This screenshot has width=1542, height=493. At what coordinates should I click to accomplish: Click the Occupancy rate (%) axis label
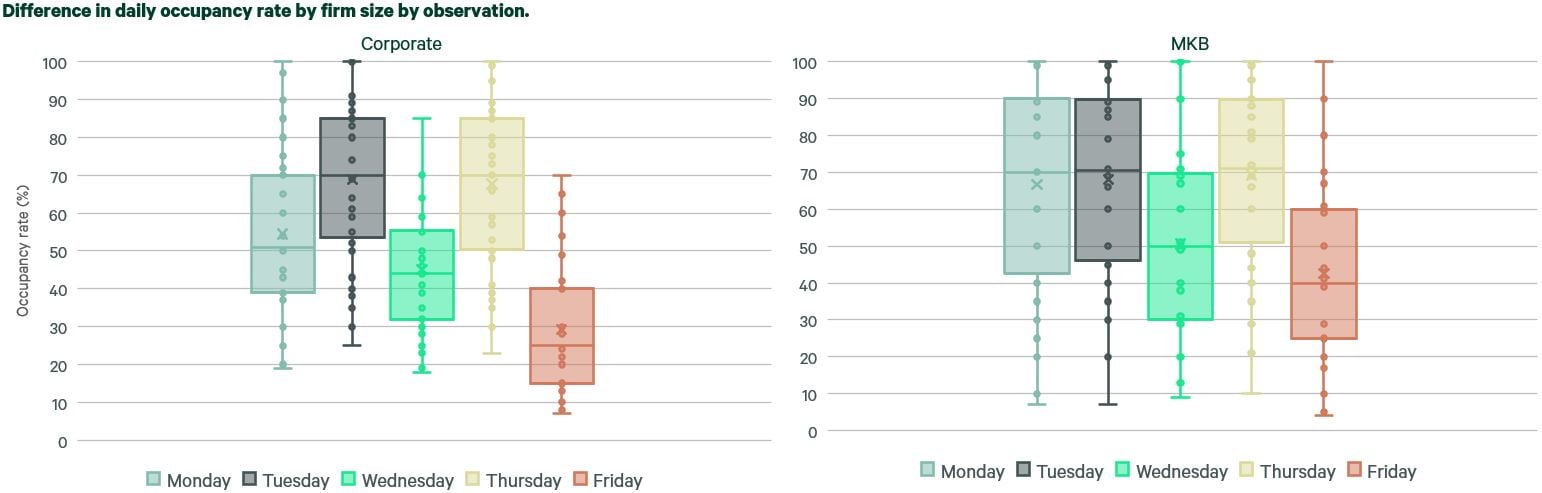point(22,251)
